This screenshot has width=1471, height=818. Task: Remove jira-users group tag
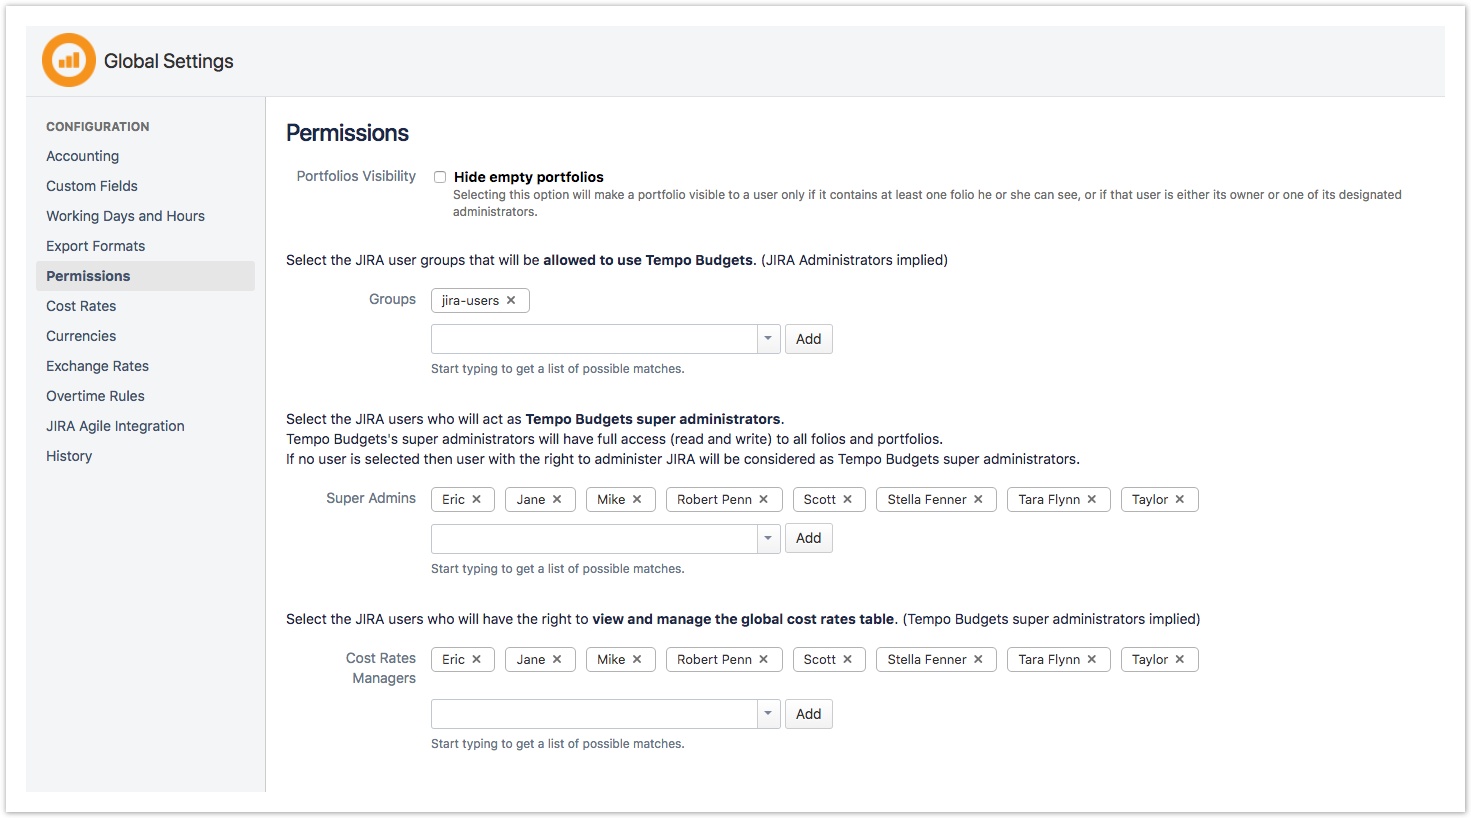click(511, 300)
